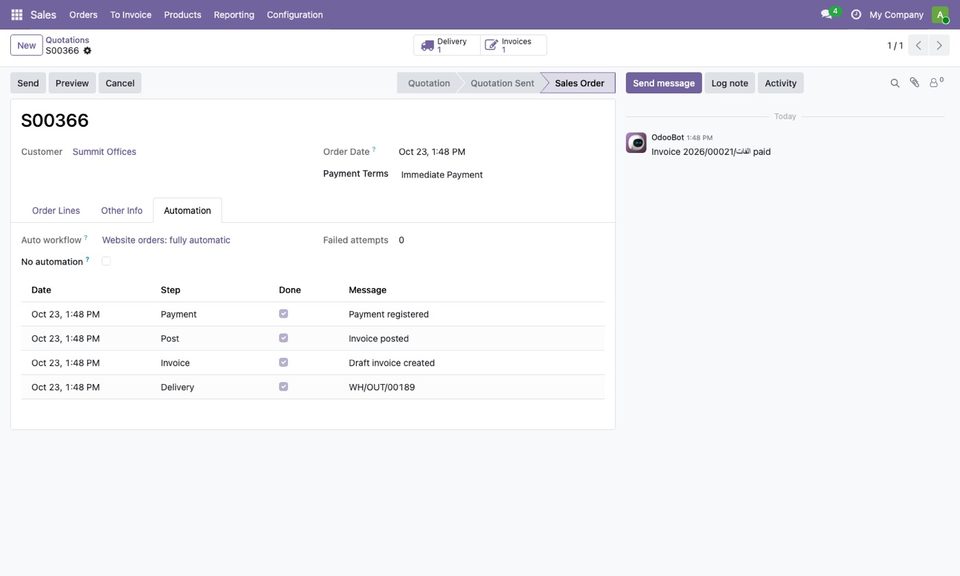The width and height of the screenshot is (960, 576).
Task: Click the Send message button
Action: [664, 83]
